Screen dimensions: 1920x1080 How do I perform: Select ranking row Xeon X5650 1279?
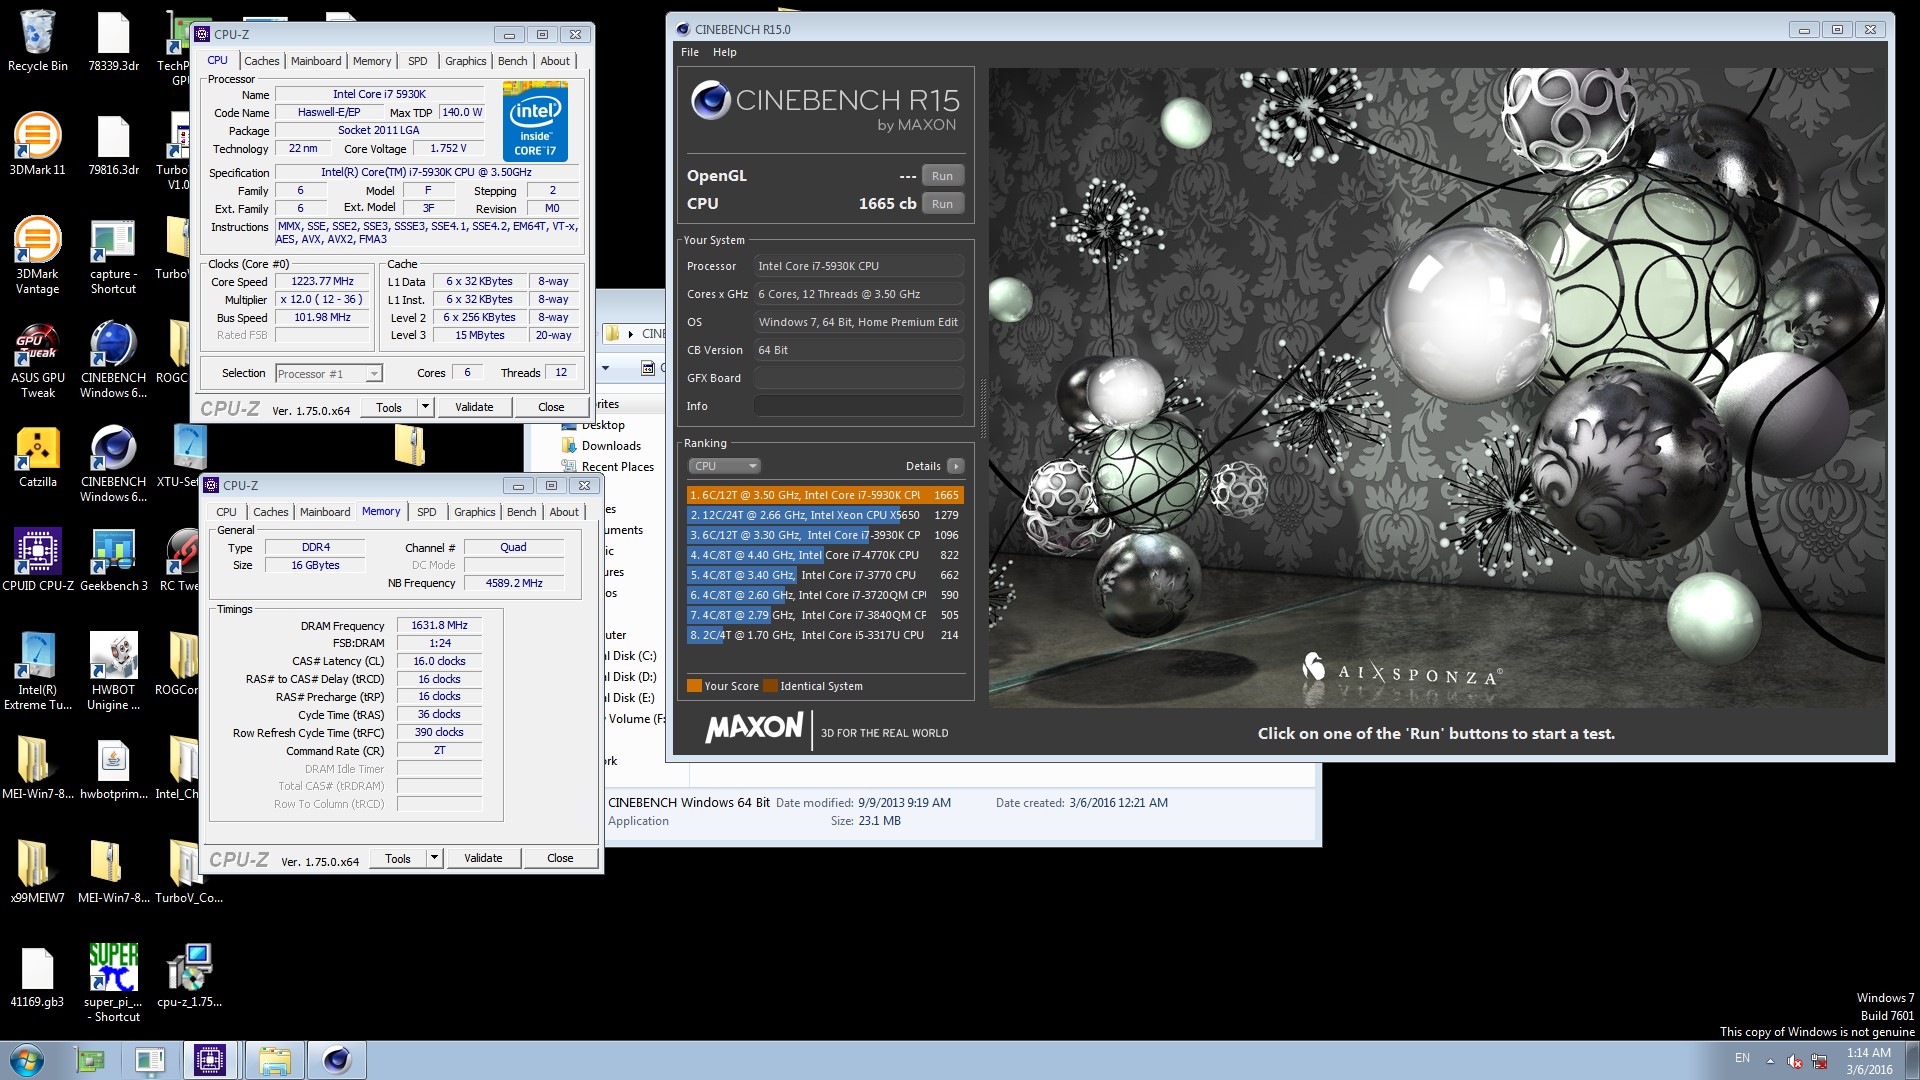(825, 515)
